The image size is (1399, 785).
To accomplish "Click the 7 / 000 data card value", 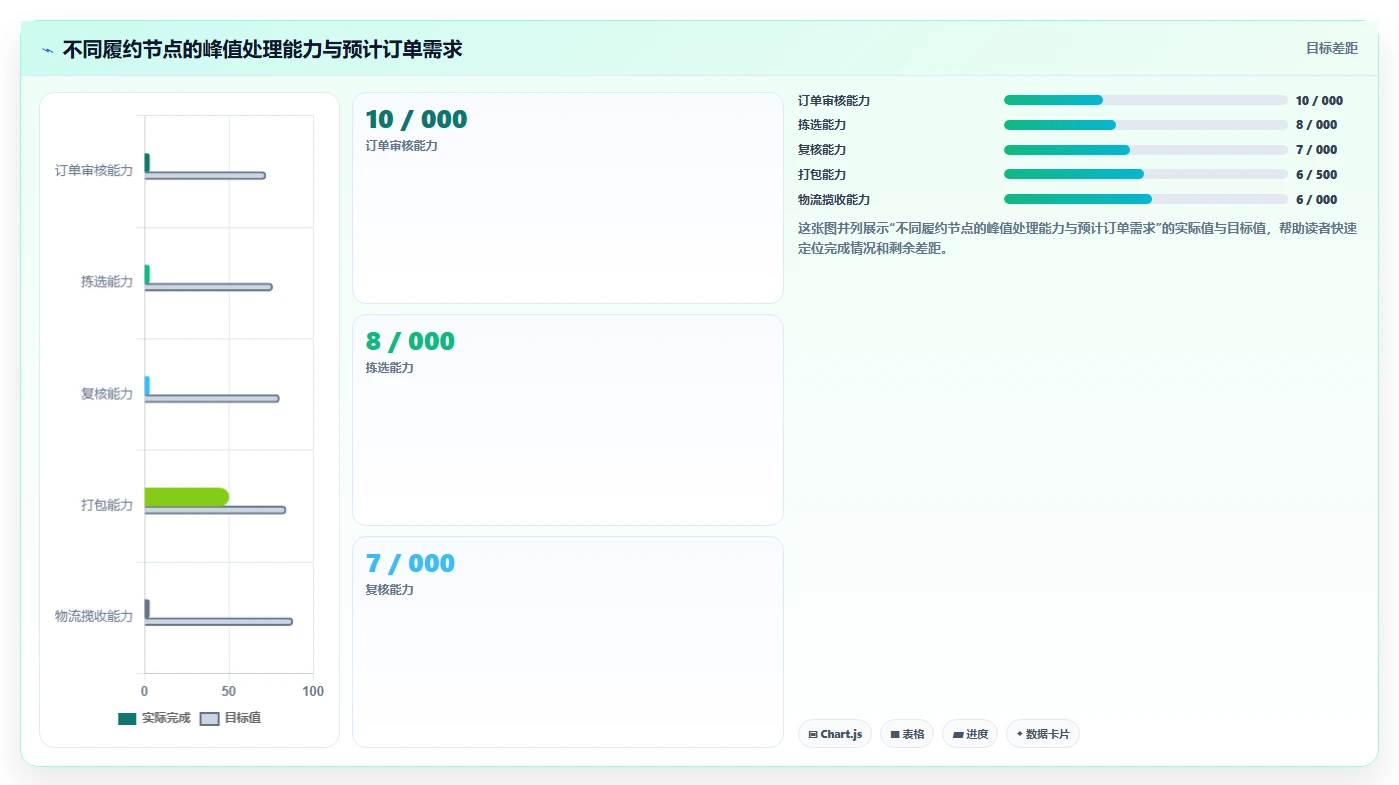I will tap(410, 563).
